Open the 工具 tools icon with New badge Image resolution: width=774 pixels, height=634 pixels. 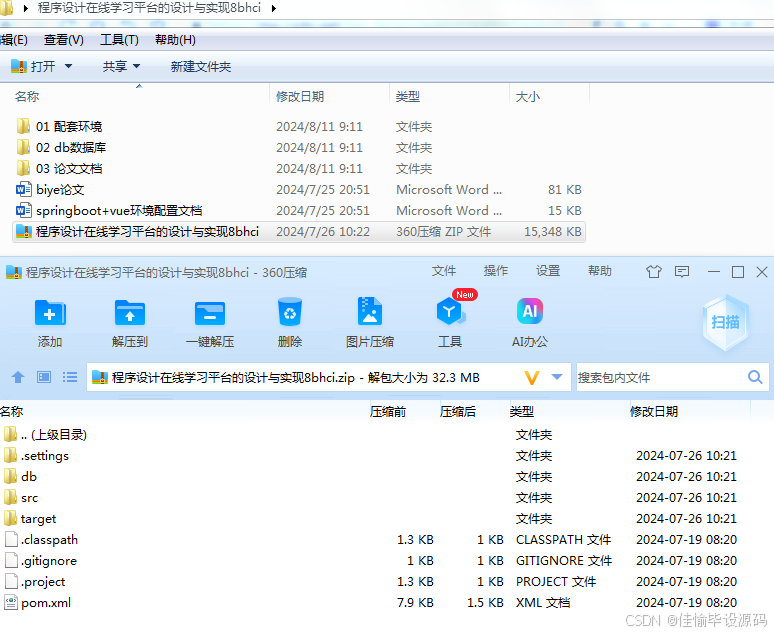pos(450,311)
